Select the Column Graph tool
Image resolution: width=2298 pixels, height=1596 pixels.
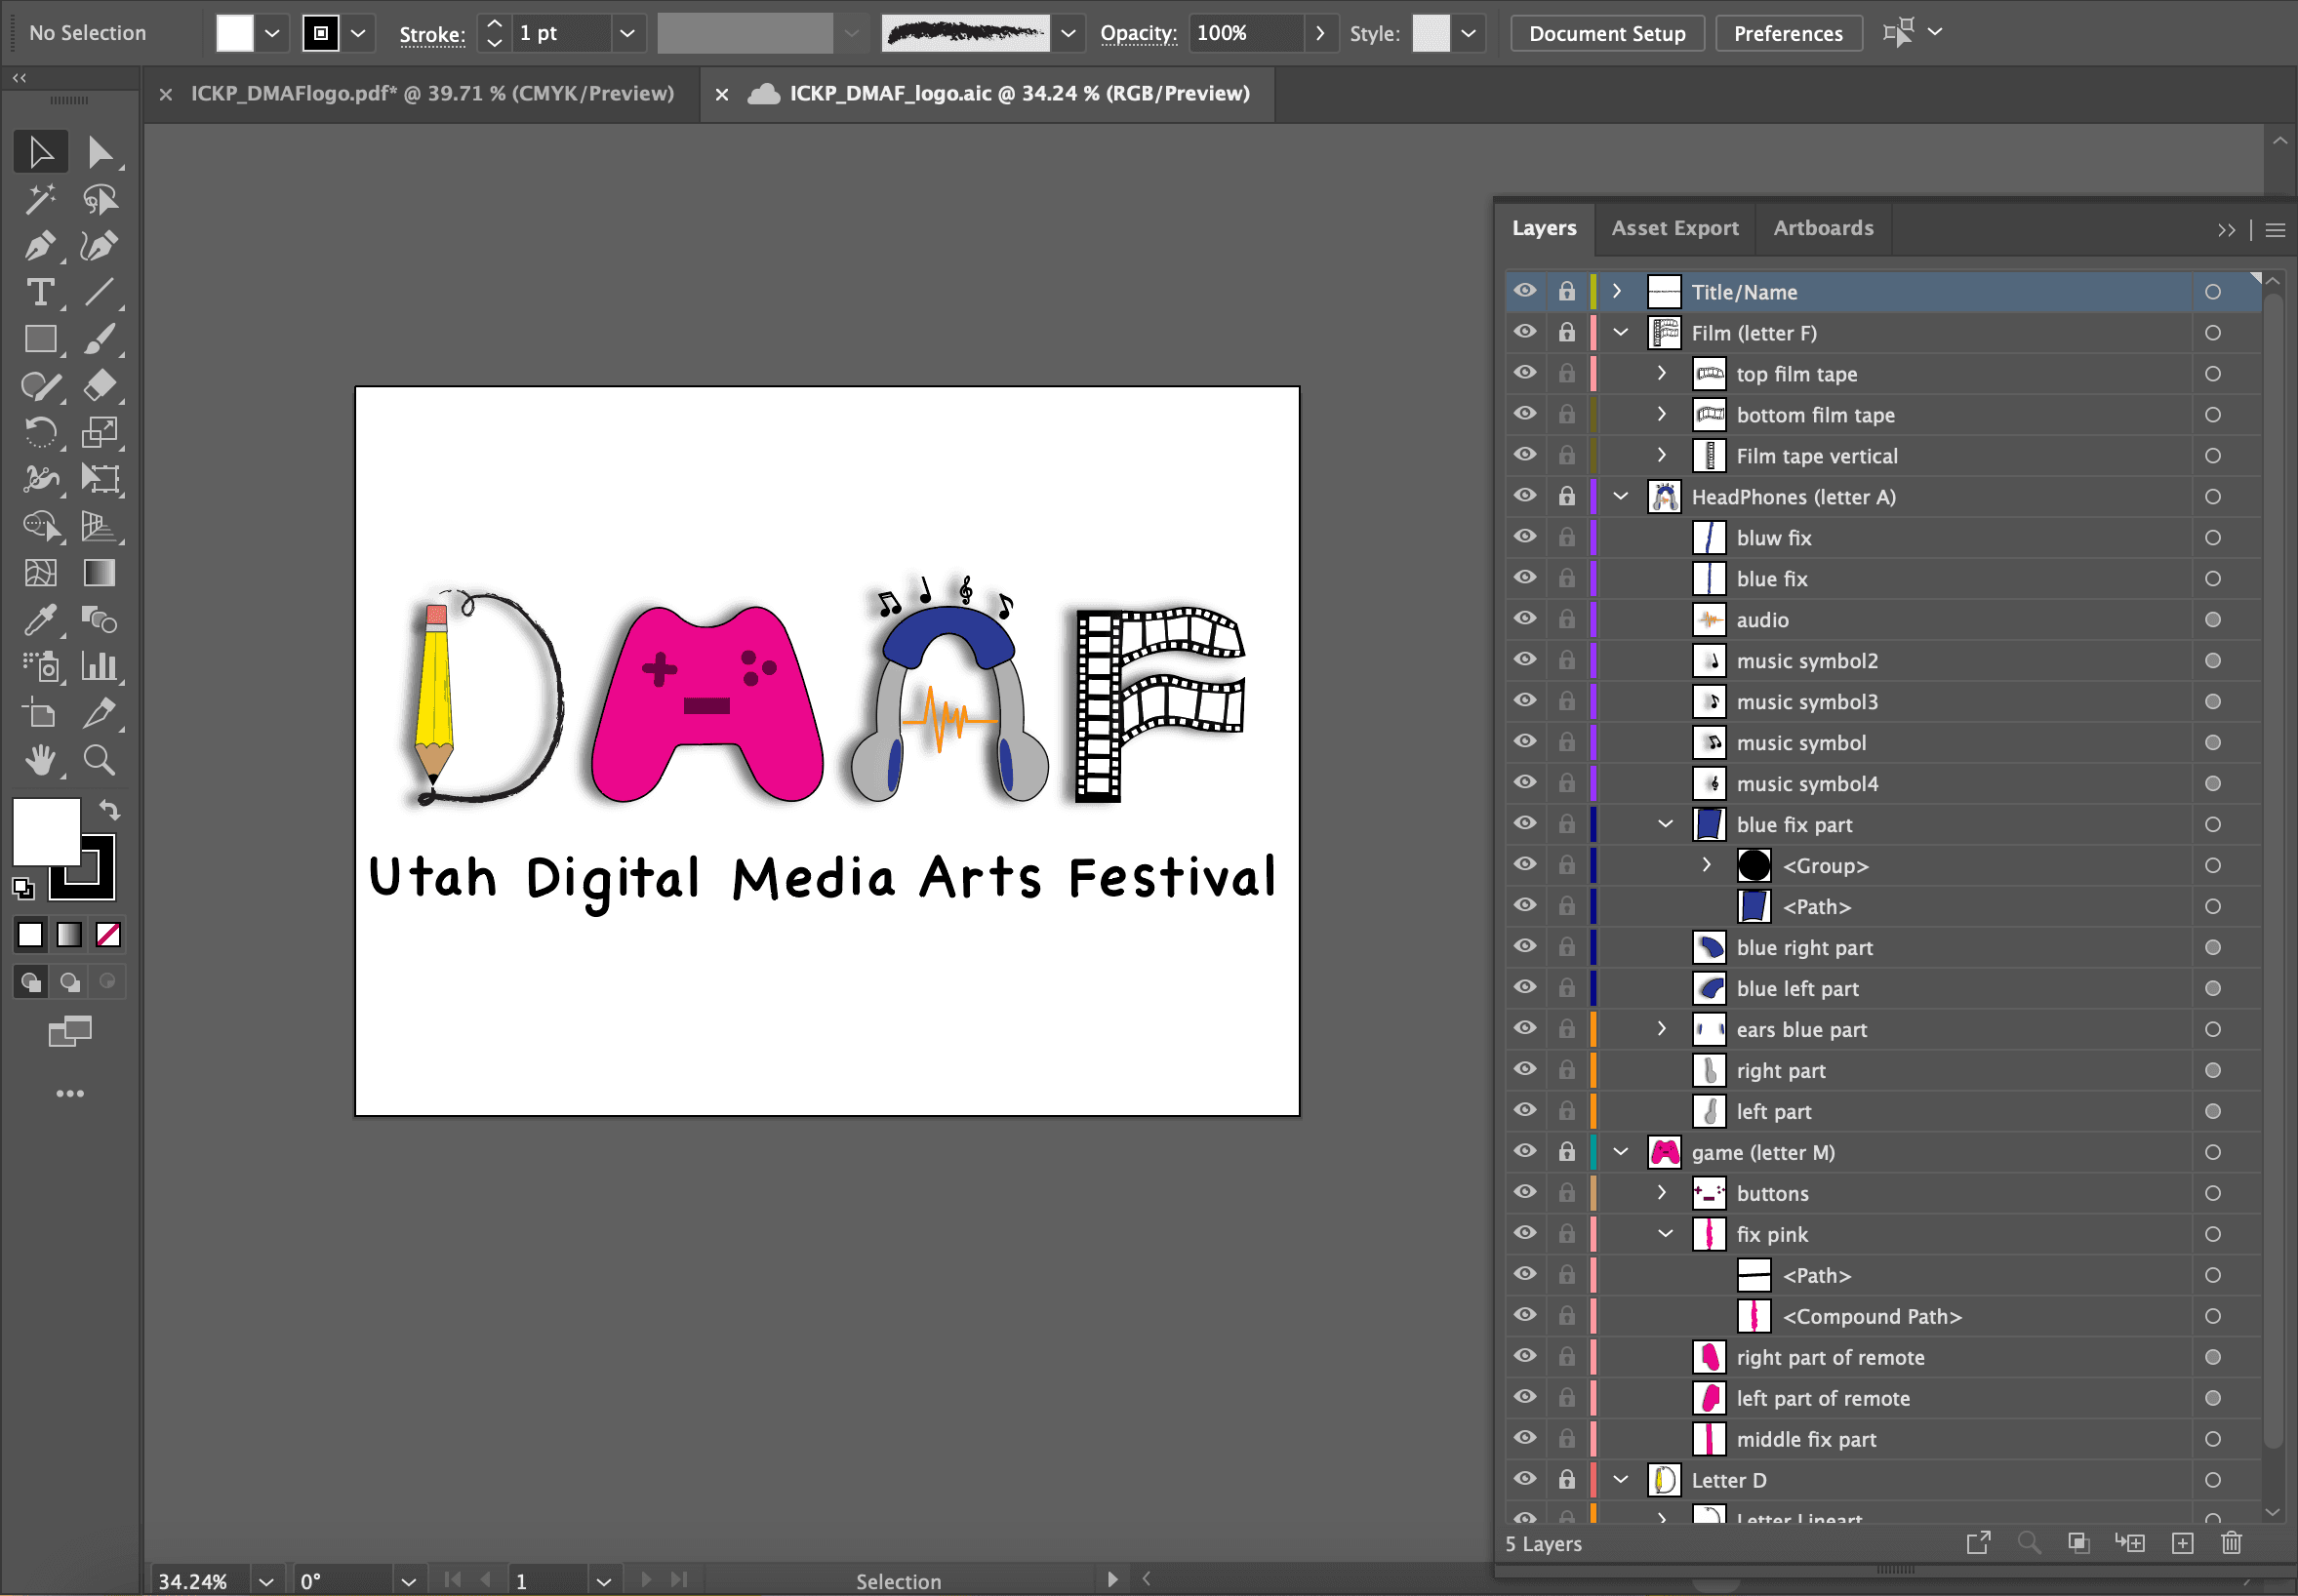point(99,666)
